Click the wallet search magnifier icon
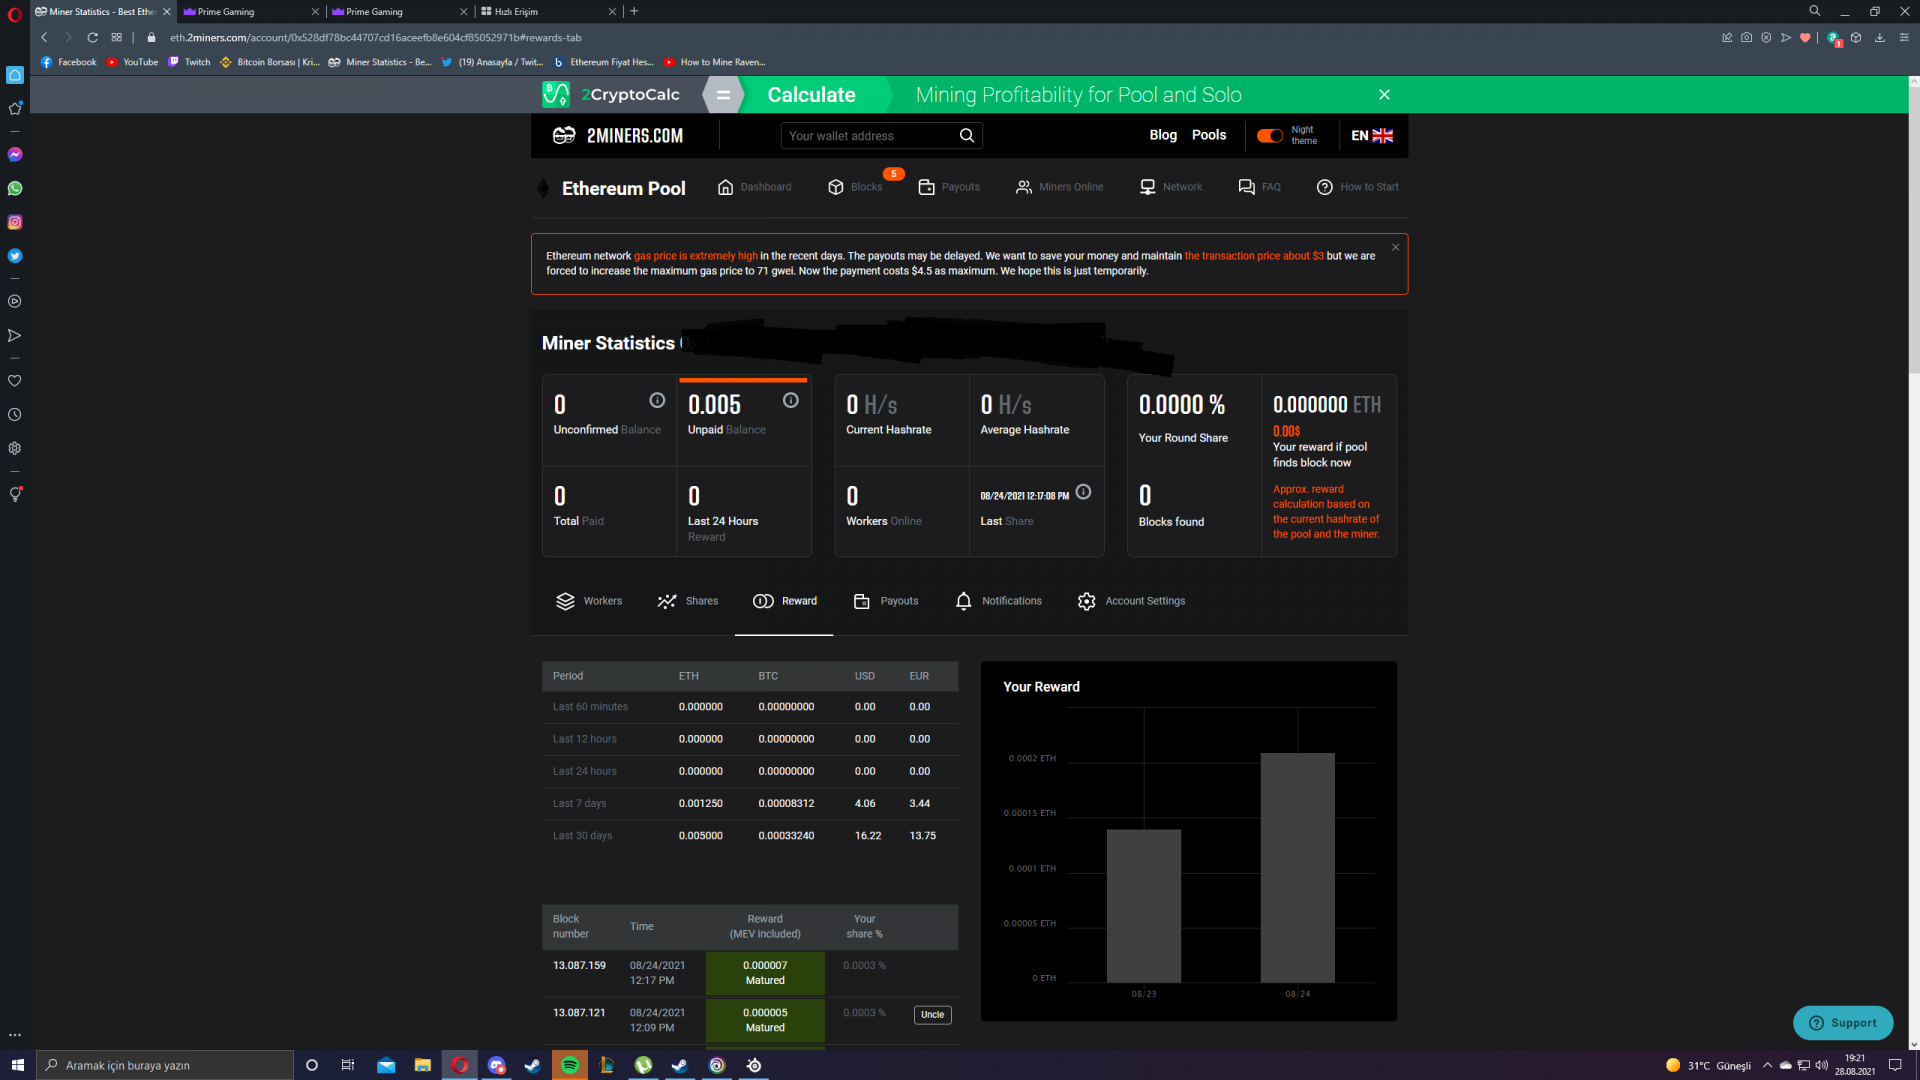Viewport: 1920px width, 1080px height. (x=966, y=136)
